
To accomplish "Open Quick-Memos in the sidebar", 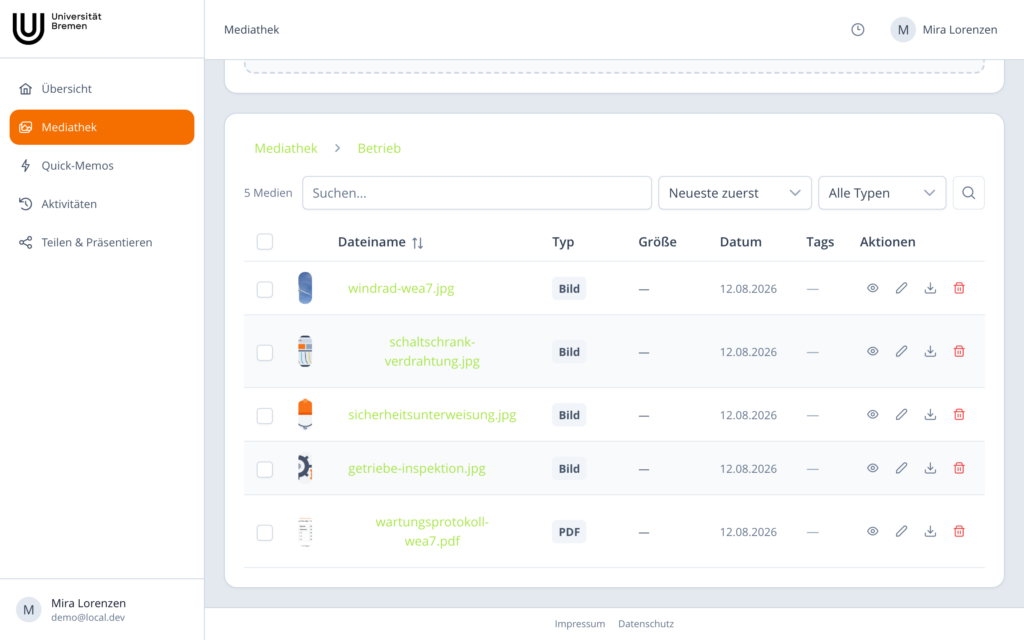I will 102,165.
